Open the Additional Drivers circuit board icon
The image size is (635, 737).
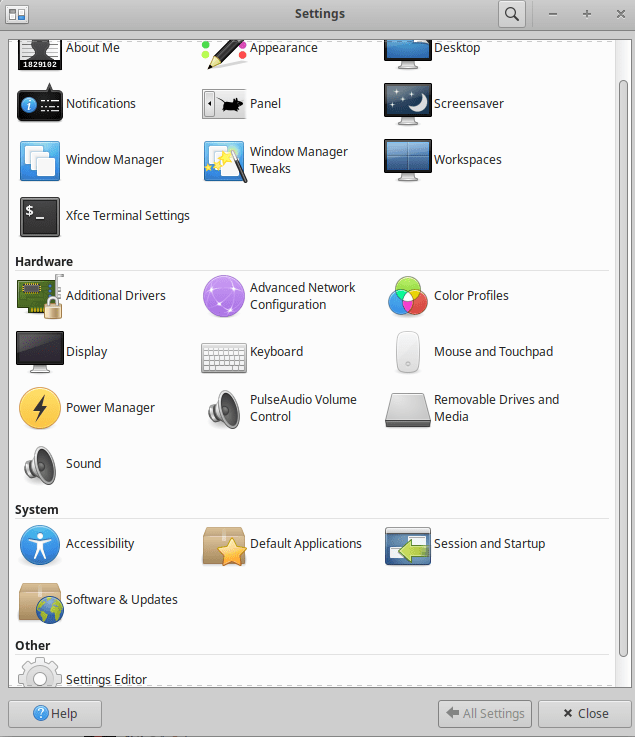pos(40,297)
